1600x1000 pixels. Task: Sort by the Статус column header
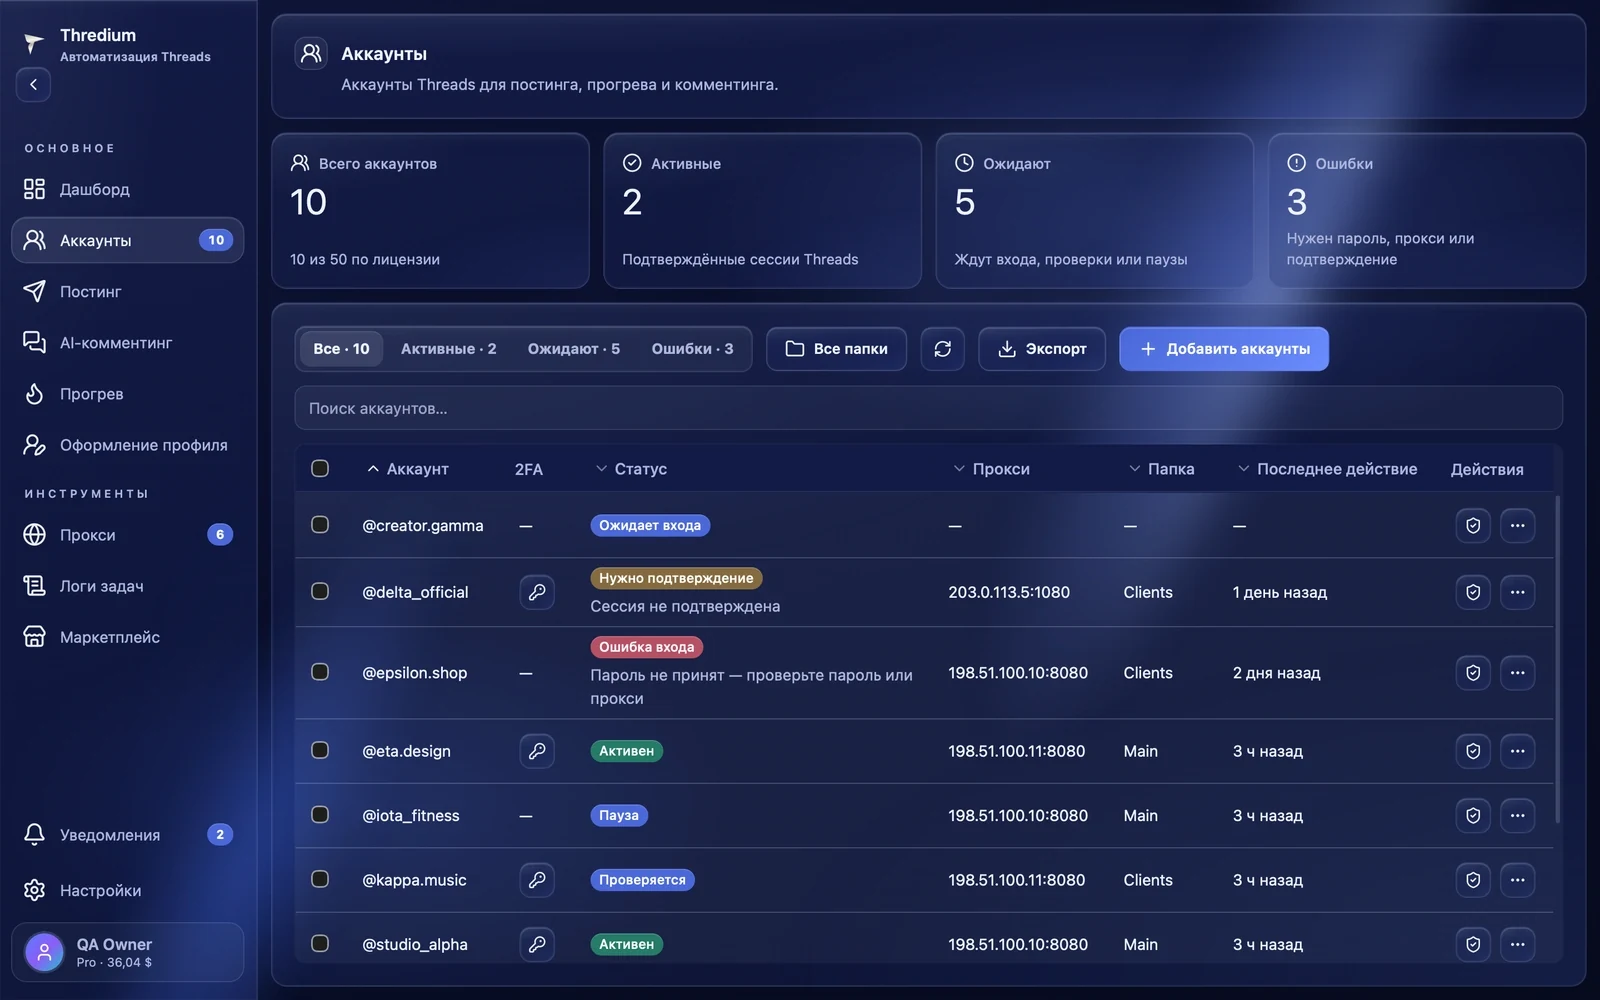coord(631,469)
